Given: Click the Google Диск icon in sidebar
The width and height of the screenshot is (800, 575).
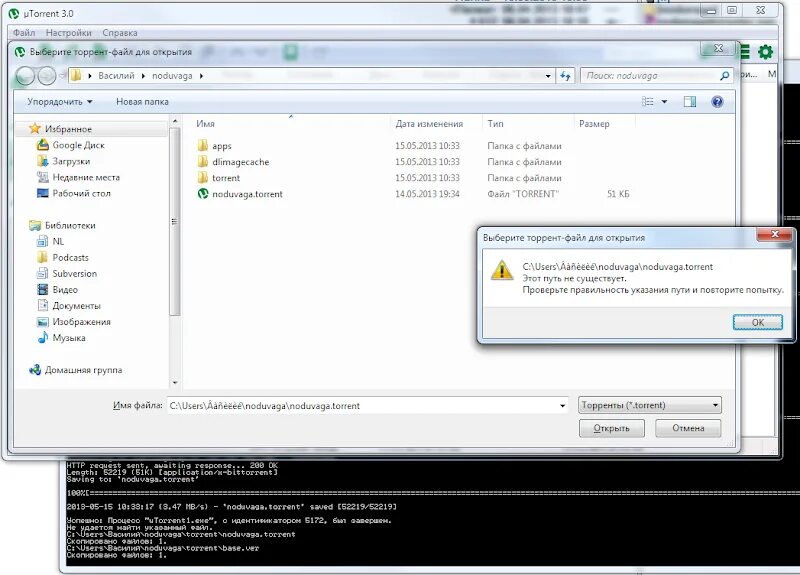Looking at the screenshot, I should 43,145.
